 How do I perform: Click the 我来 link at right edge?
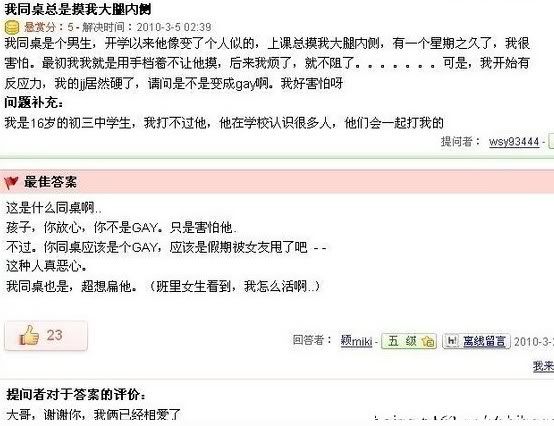[x=543, y=366]
